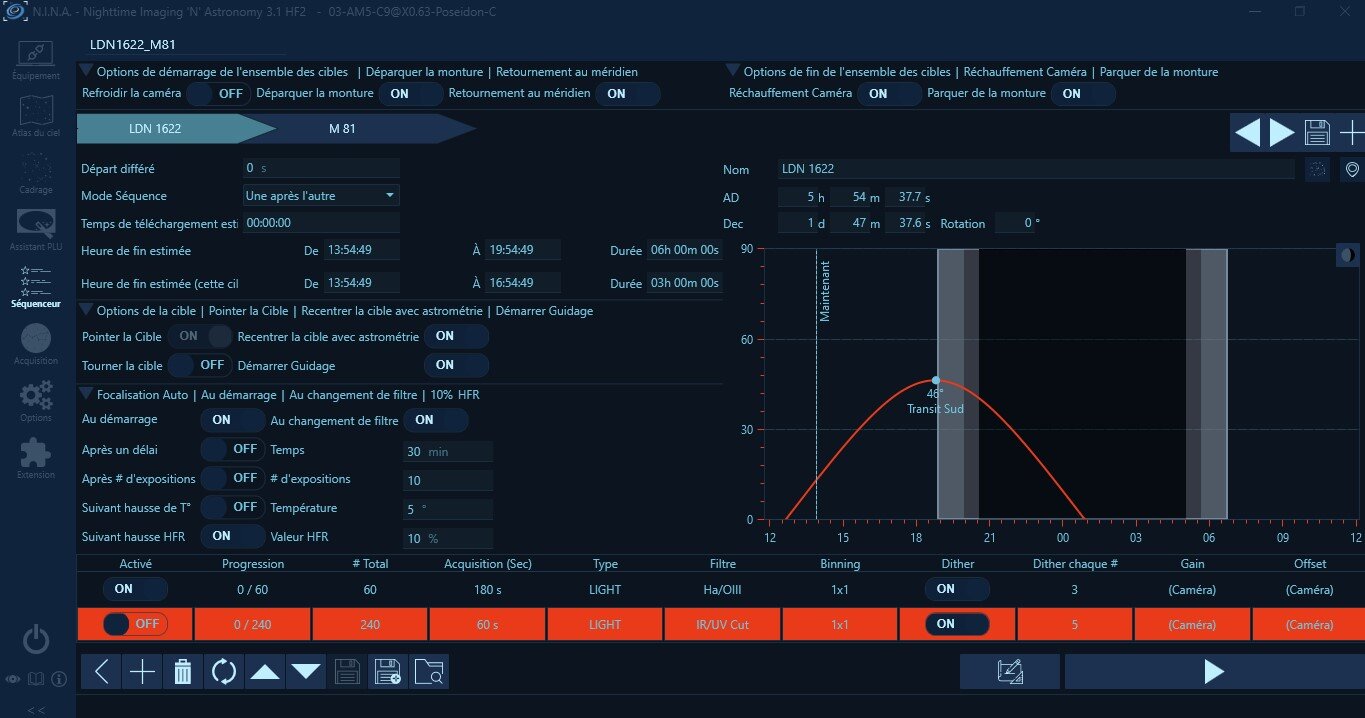Image resolution: width=1365 pixels, height=718 pixels.
Task: Open the Équipement section in sidebar
Action: tap(36, 59)
